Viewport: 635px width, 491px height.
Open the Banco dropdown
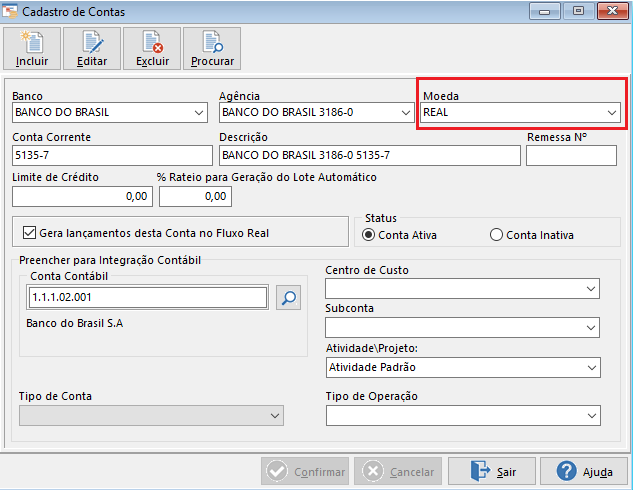(x=110, y=113)
